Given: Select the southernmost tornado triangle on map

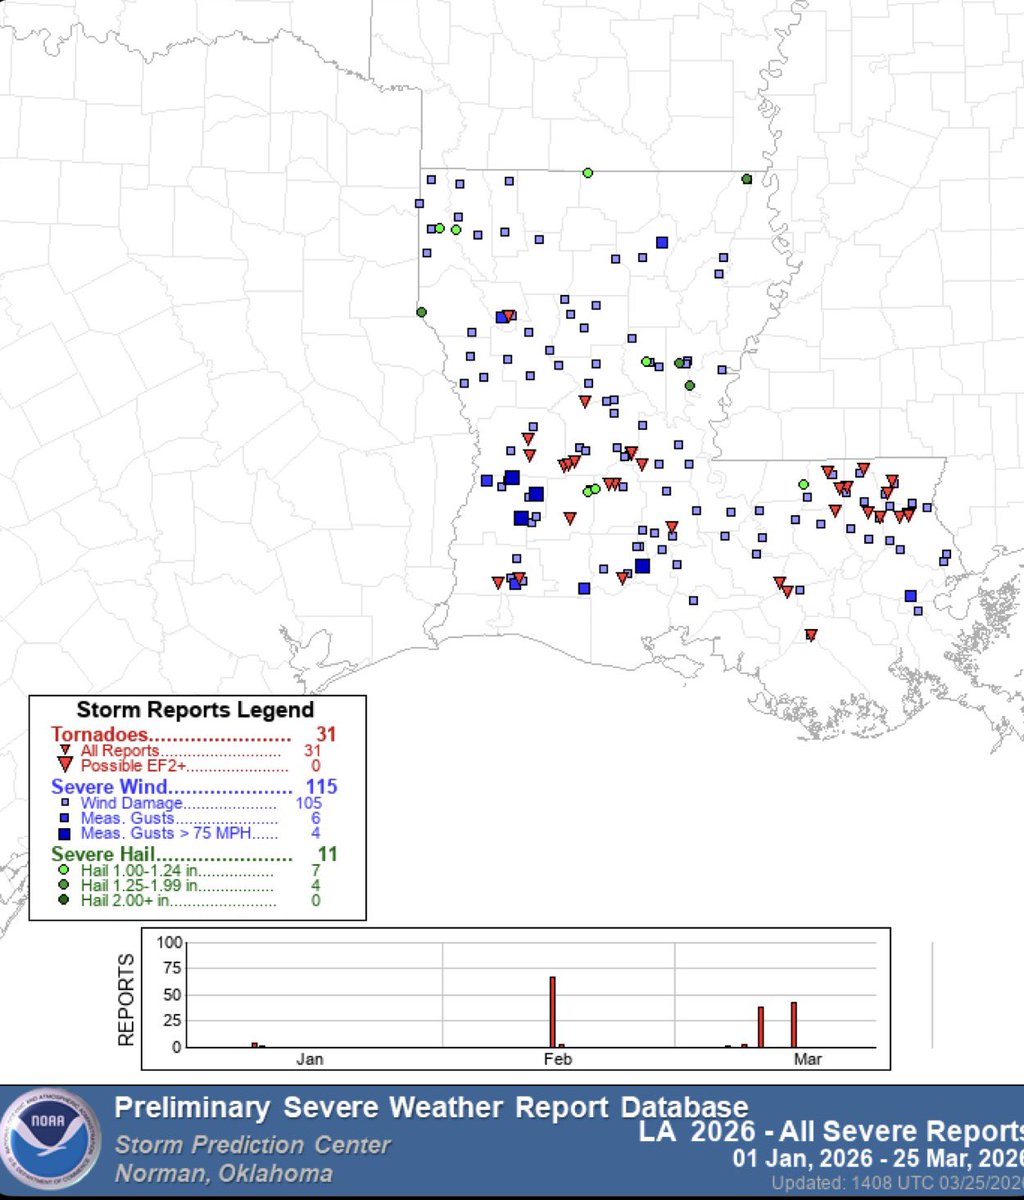Looking at the screenshot, I should tap(811, 634).
